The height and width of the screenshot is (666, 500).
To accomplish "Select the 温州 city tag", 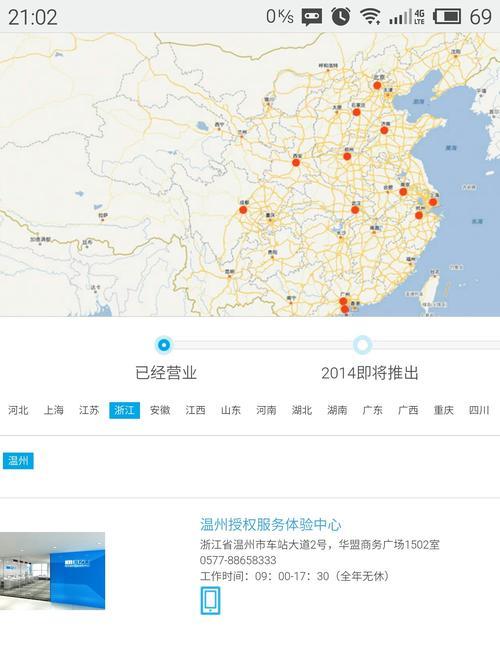I will (18, 461).
